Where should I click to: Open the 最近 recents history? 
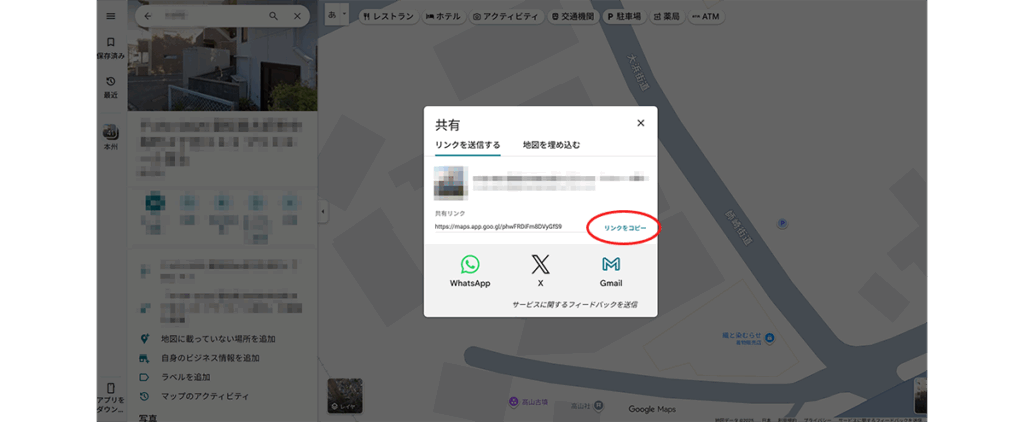[110, 86]
